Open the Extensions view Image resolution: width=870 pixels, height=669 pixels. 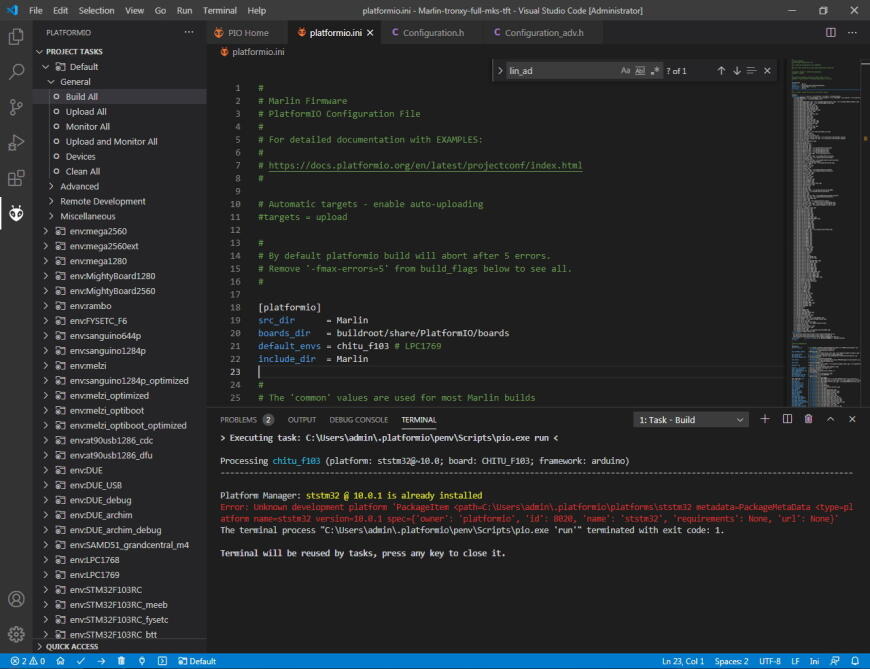pos(16,178)
